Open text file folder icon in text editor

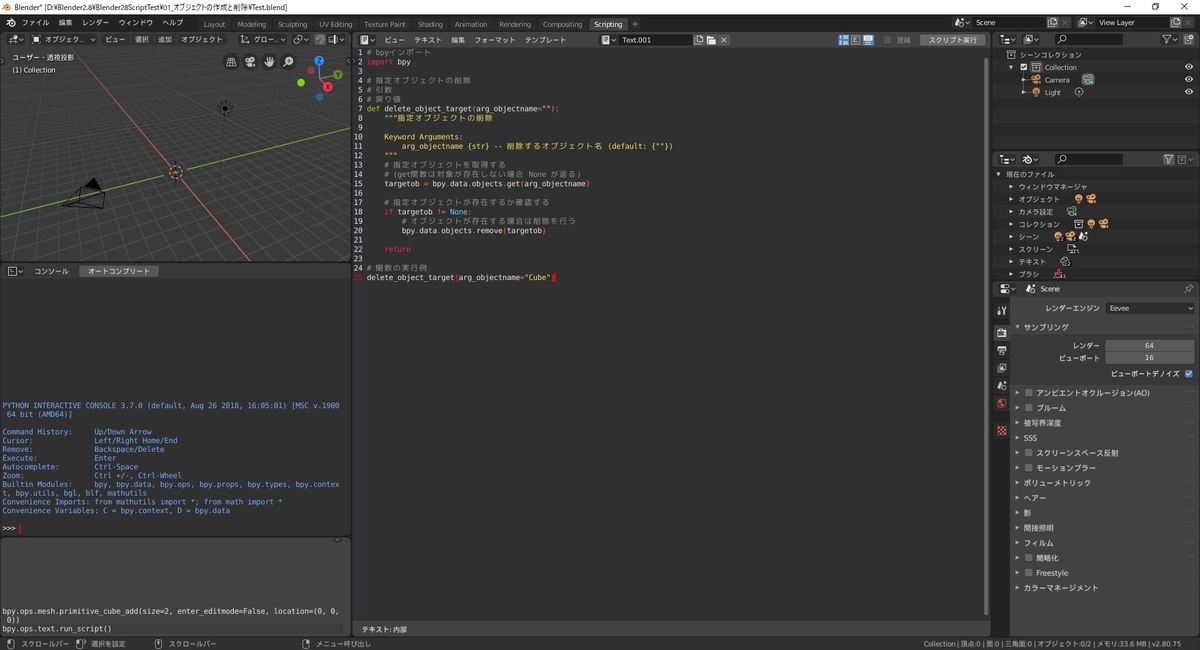tap(711, 40)
